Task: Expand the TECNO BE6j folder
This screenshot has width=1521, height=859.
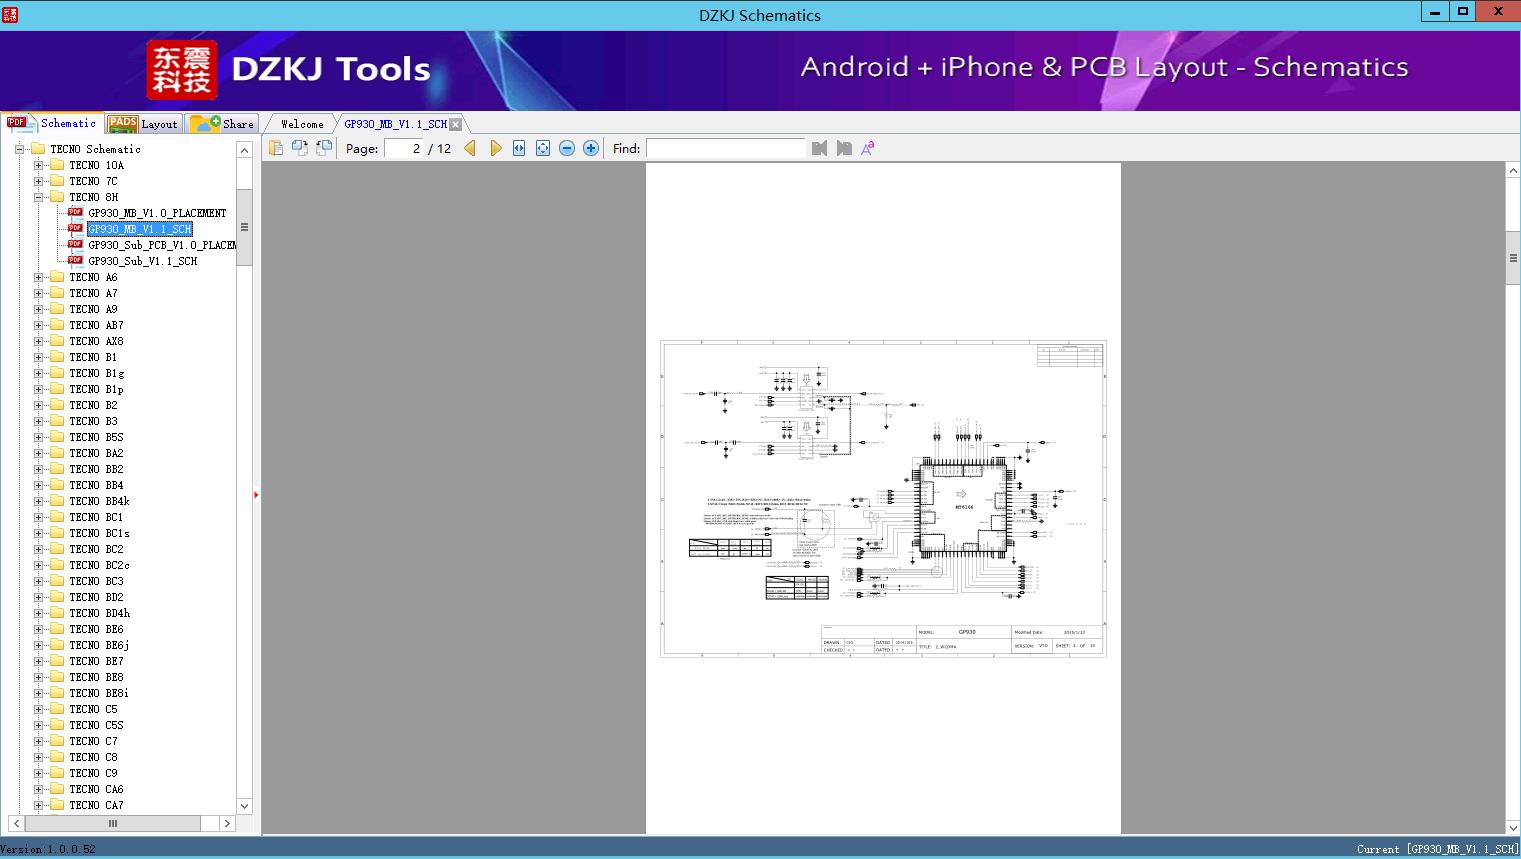Action: (x=38, y=645)
